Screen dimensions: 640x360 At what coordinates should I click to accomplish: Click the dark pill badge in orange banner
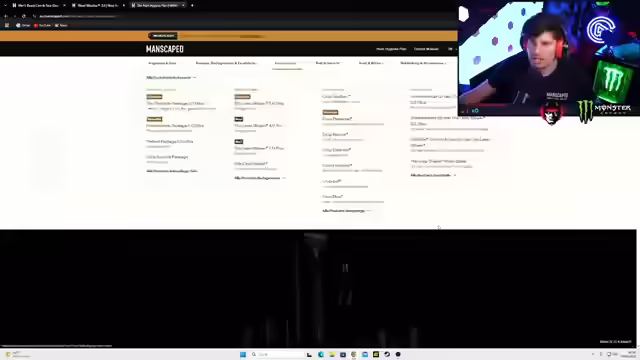[163, 36]
